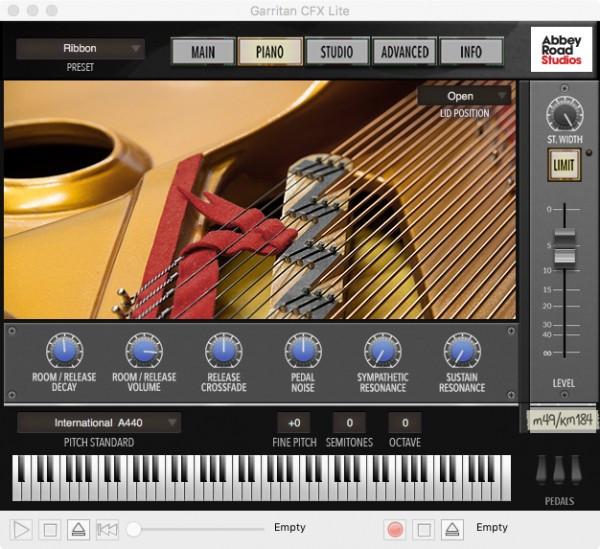Click the Octave value field
Image resolution: width=600 pixels, height=549 pixels.
(x=405, y=423)
